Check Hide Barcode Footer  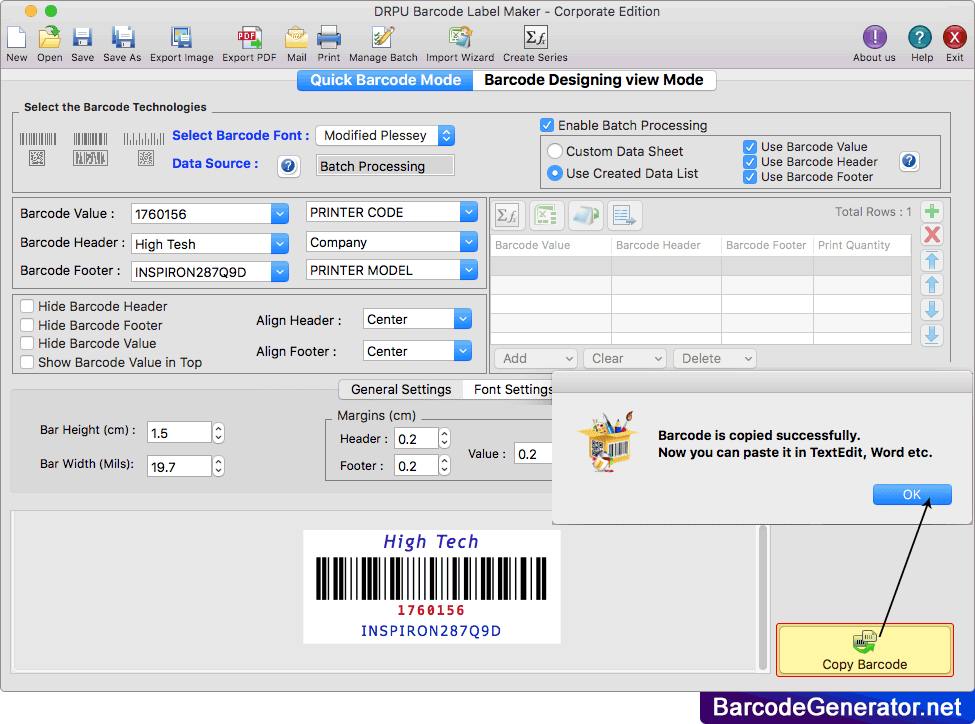(x=27, y=325)
